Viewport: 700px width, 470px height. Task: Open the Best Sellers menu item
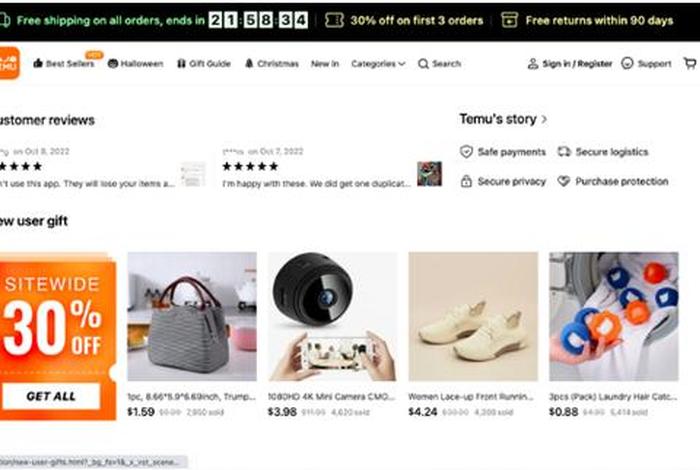click(x=66, y=63)
